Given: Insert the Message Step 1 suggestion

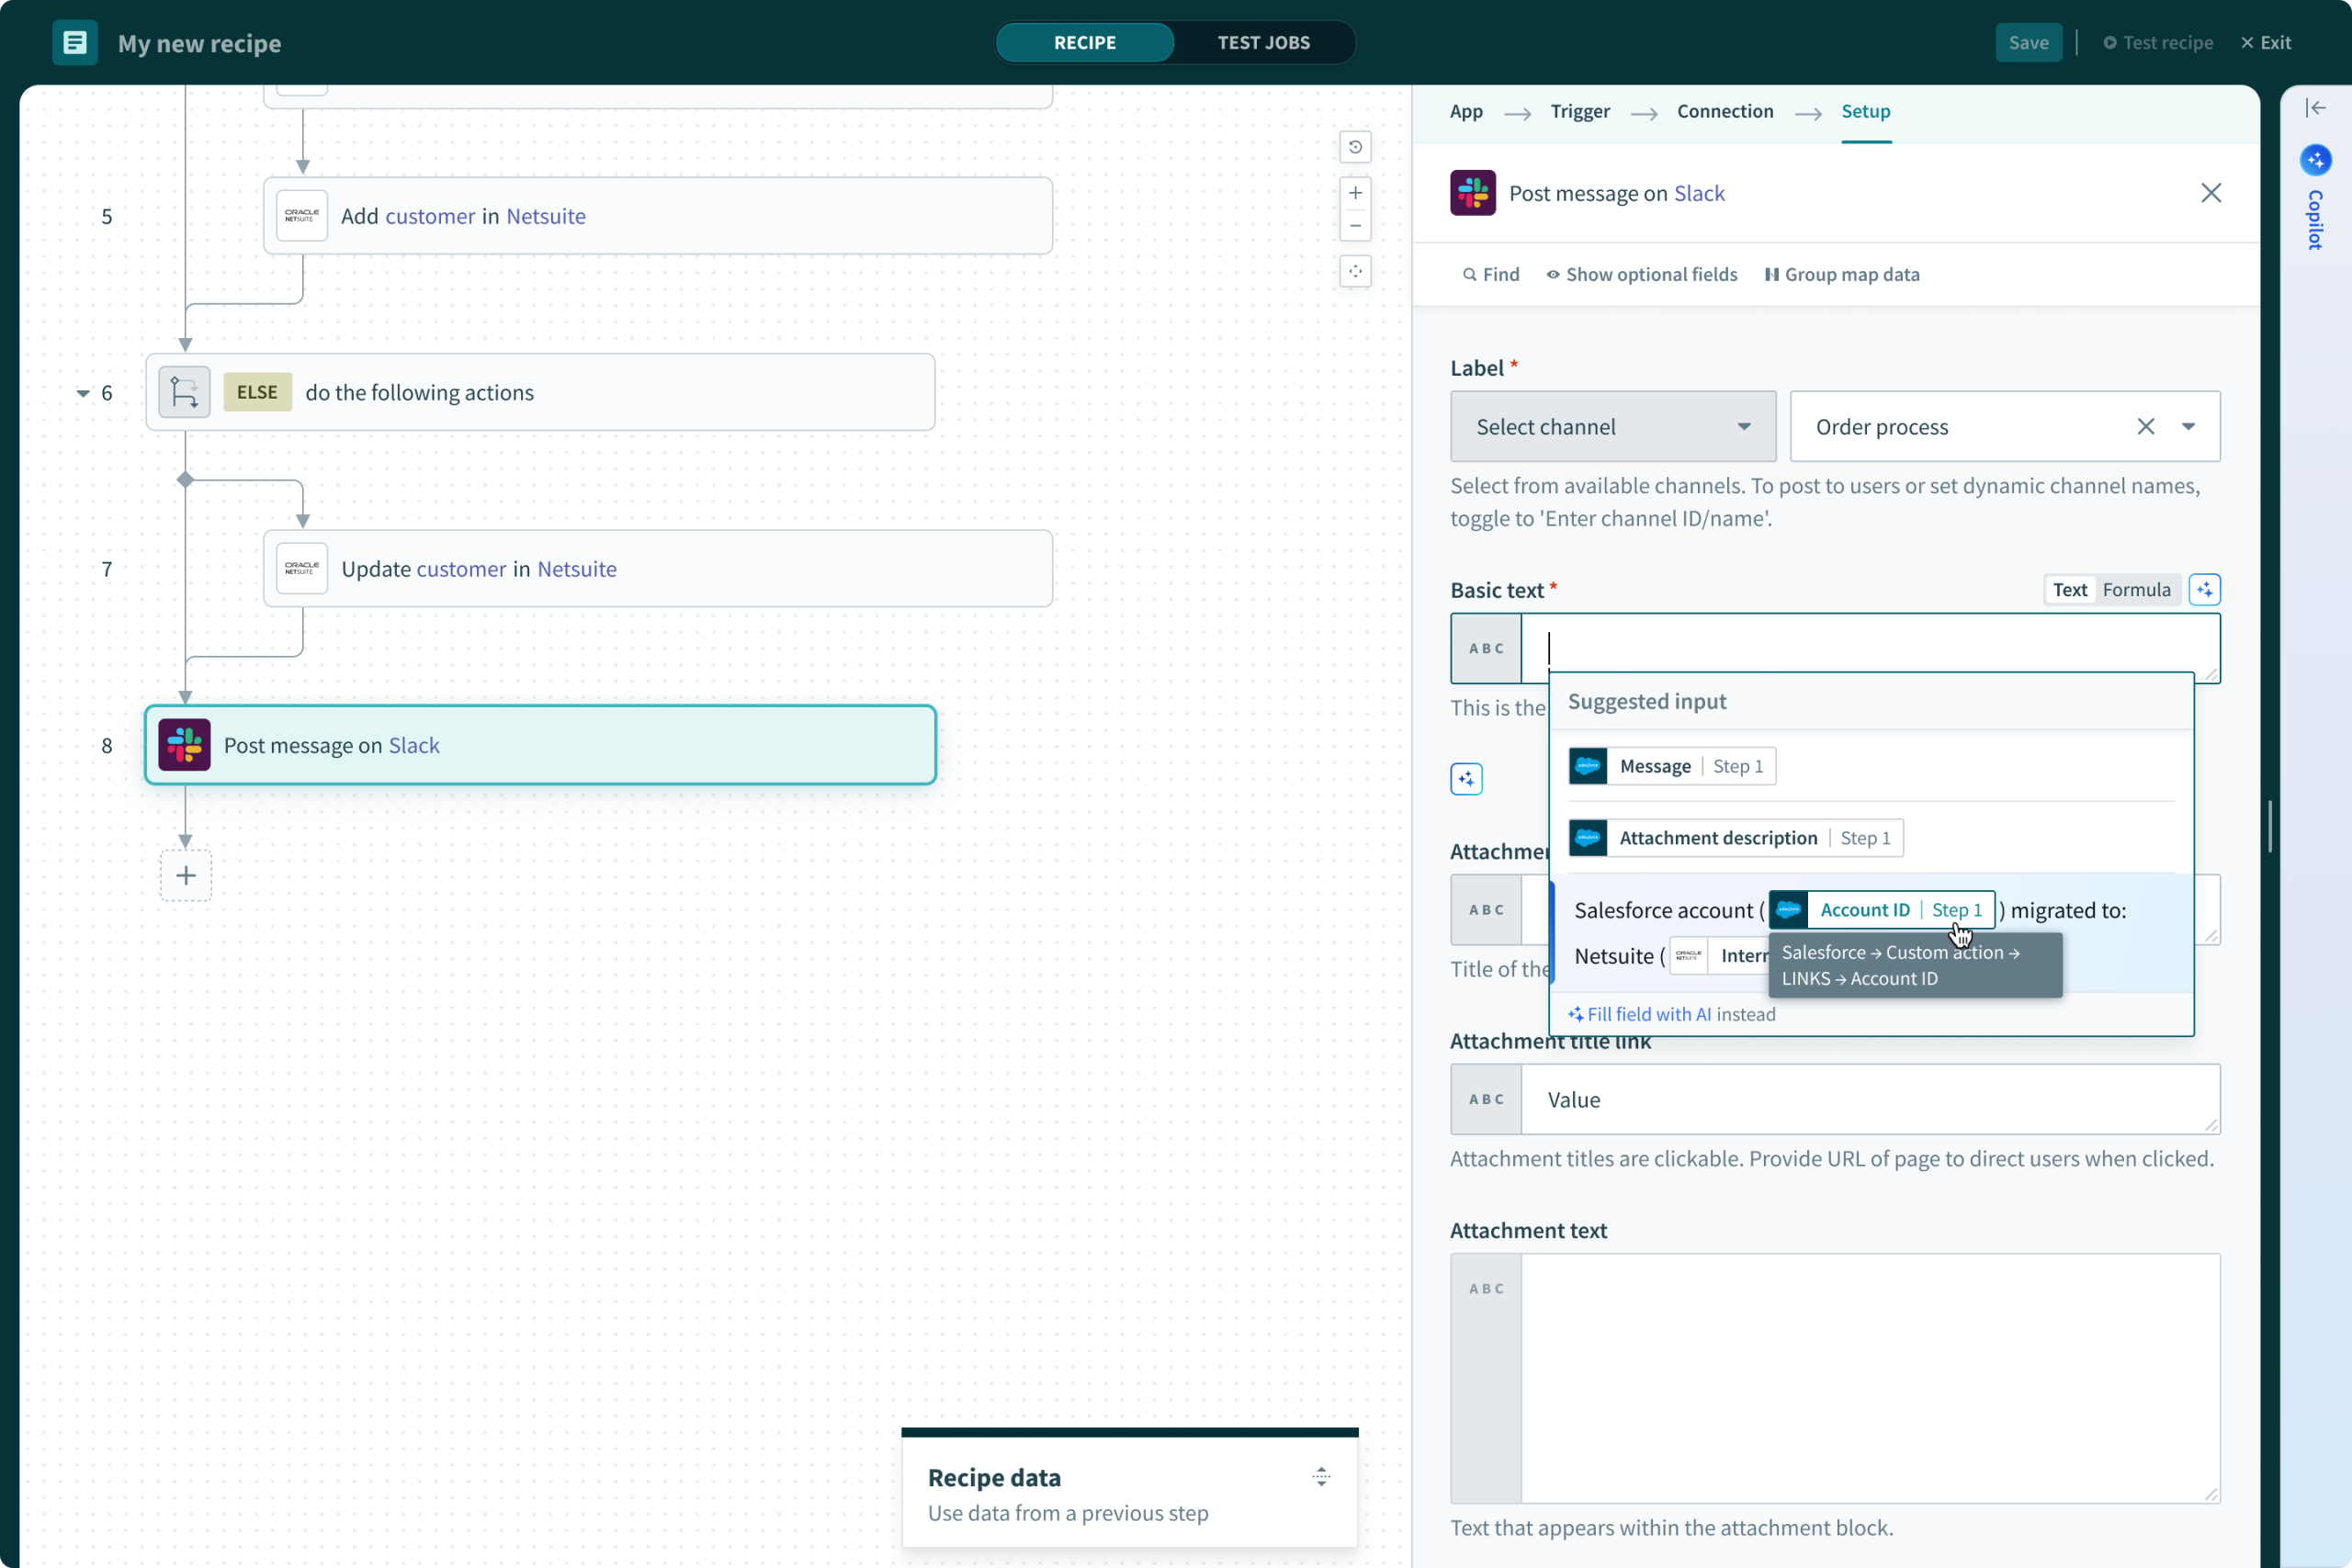Looking at the screenshot, I should 1672,766.
